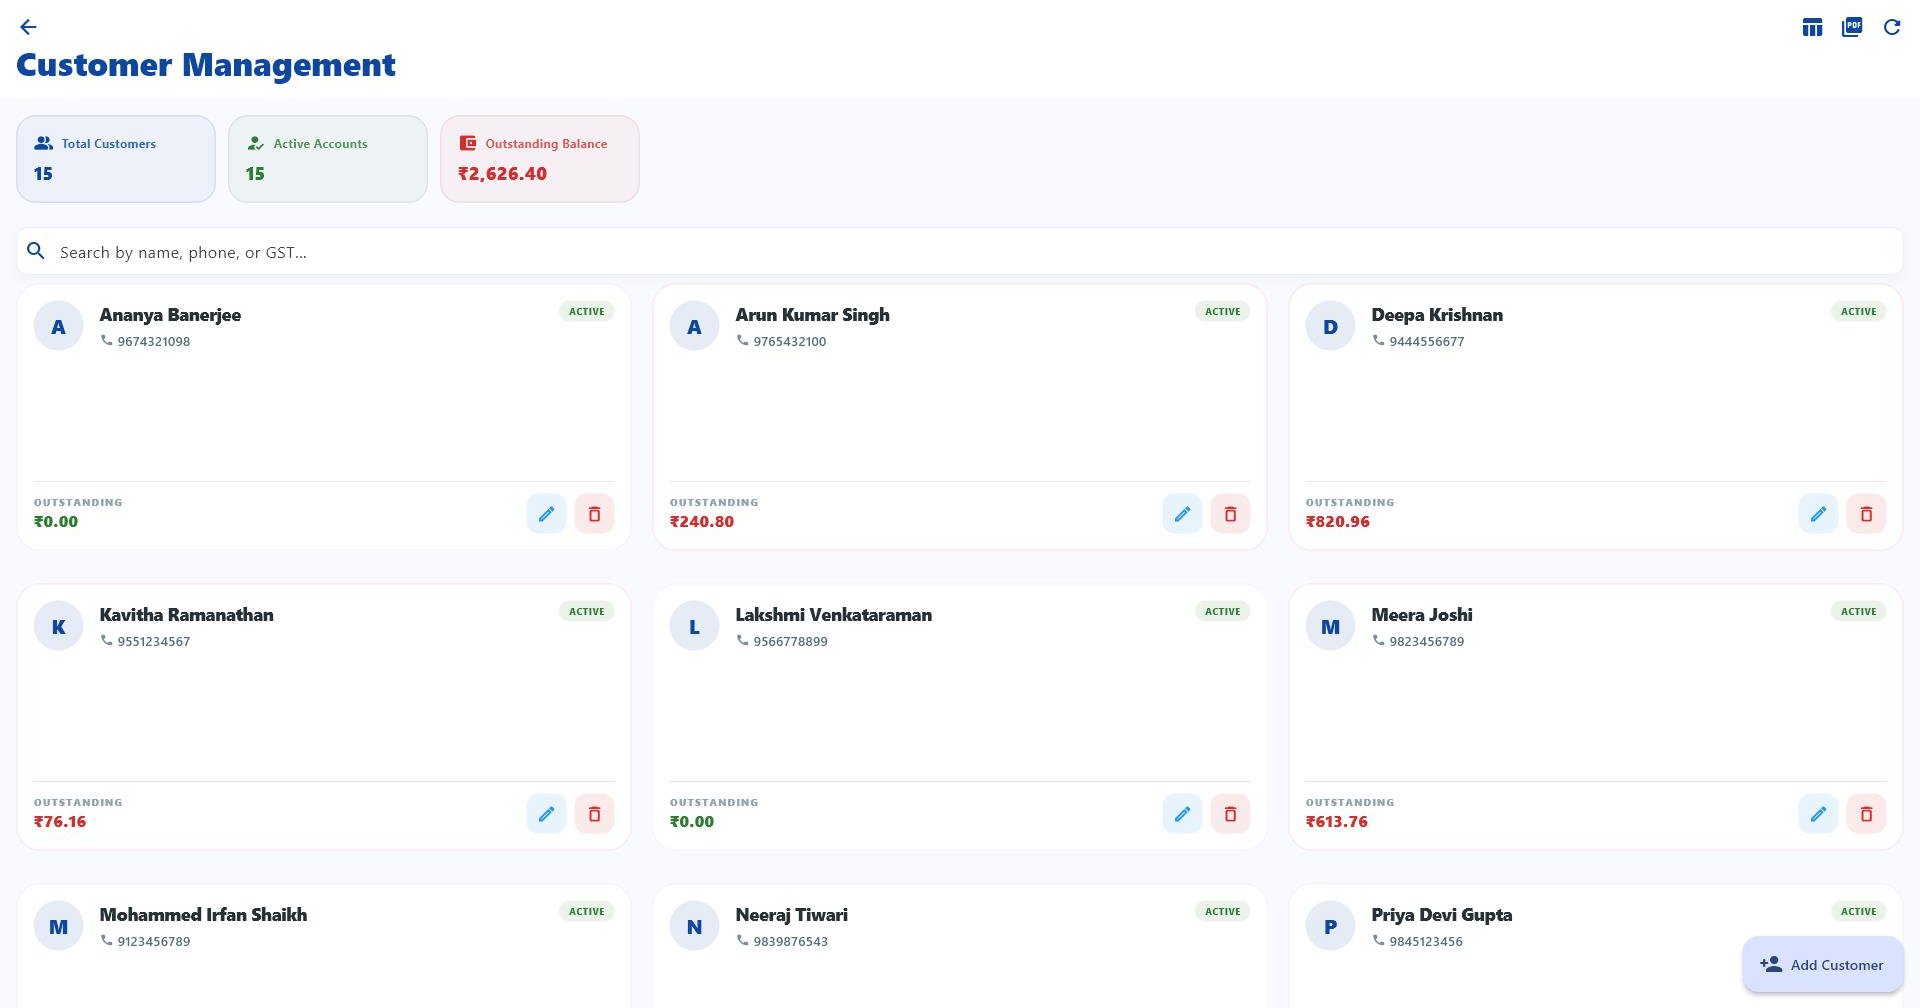Click Priya Devi Gupta's P avatar
The width and height of the screenshot is (1920, 1008).
[1330, 926]
